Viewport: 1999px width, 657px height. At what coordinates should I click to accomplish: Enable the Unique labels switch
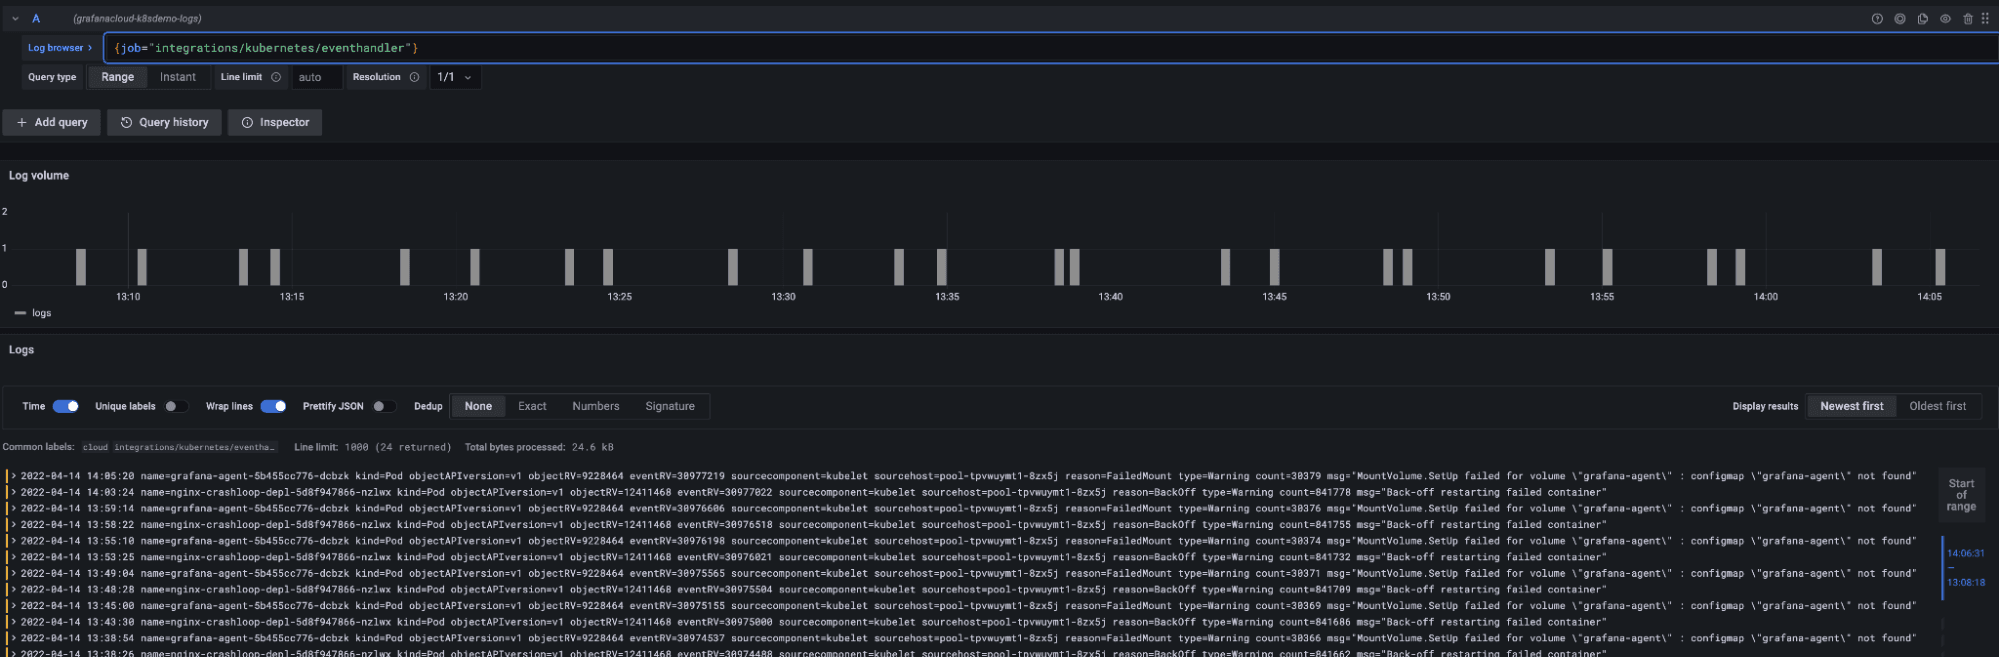click(x=176, y=406)
